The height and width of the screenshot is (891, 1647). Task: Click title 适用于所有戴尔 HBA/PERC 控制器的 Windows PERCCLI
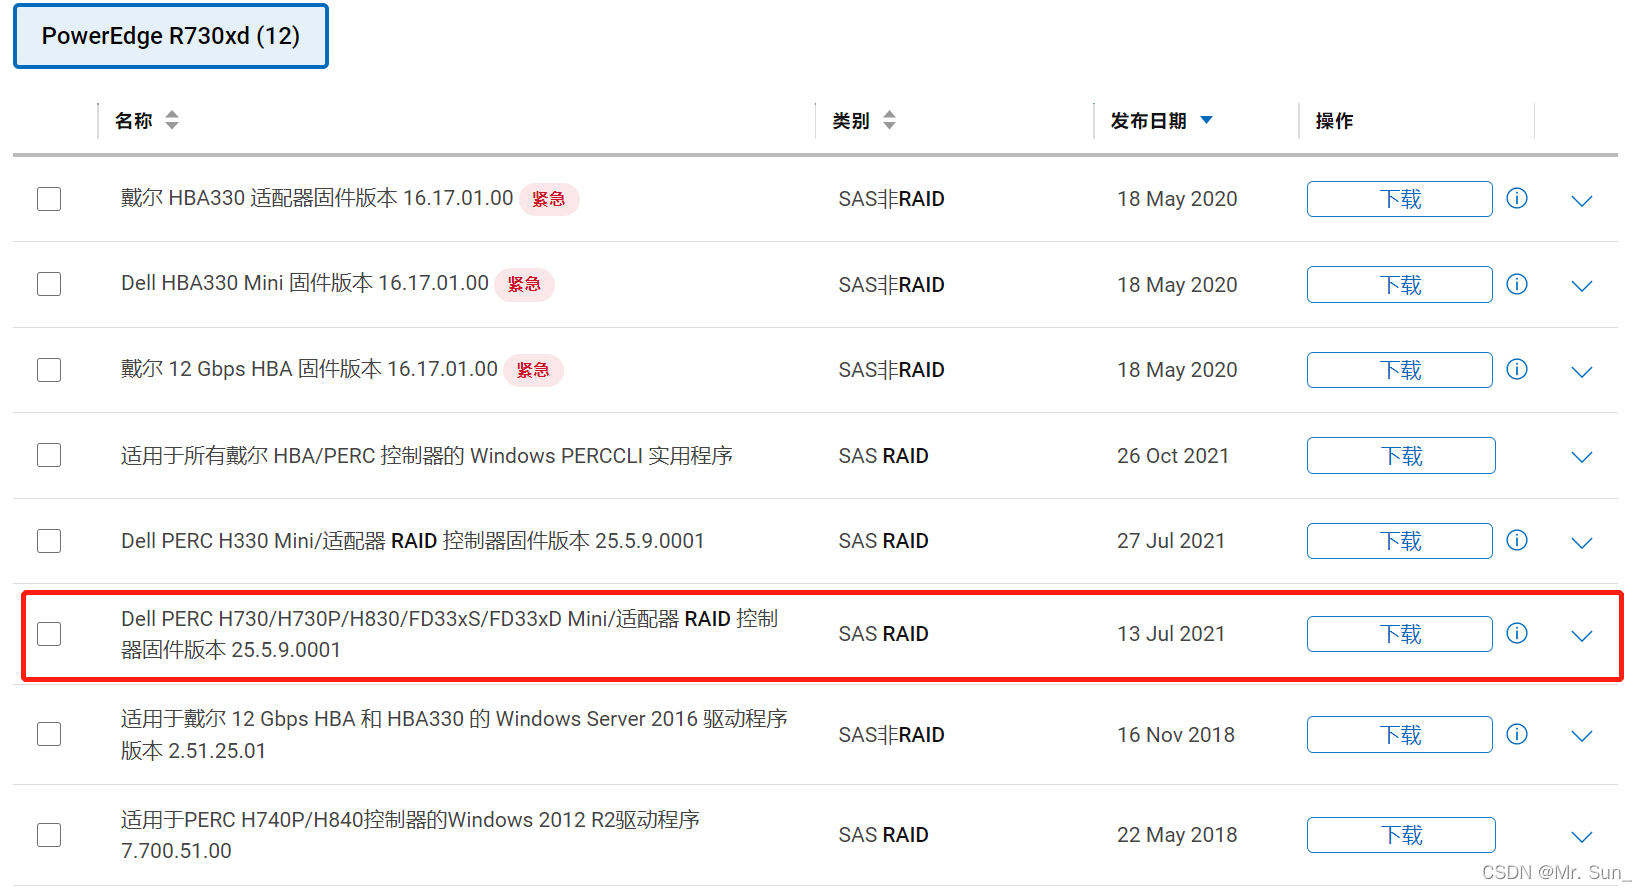pyautogui.click(x=427, y=456)
